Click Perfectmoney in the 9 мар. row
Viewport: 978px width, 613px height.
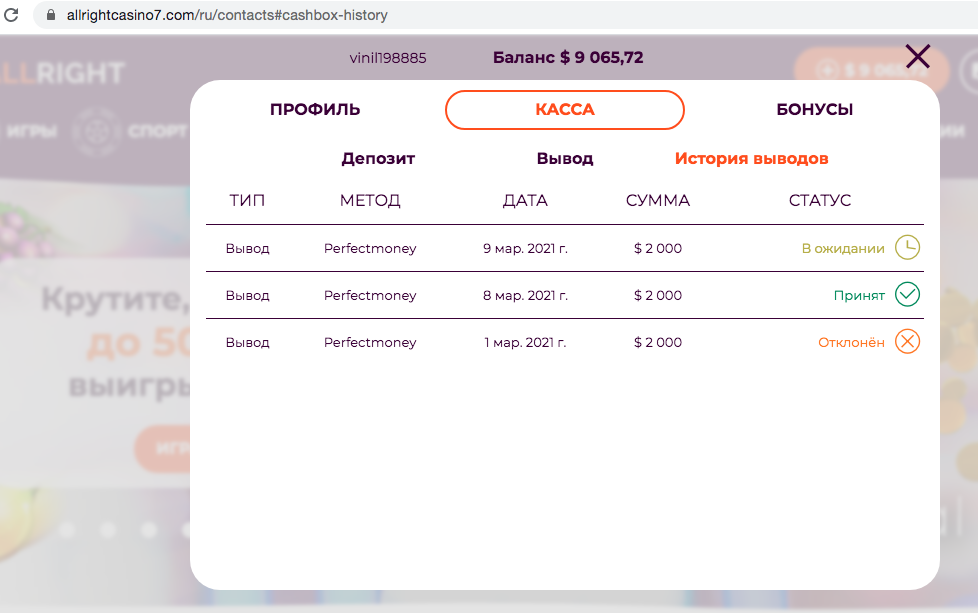coord(370,248)
